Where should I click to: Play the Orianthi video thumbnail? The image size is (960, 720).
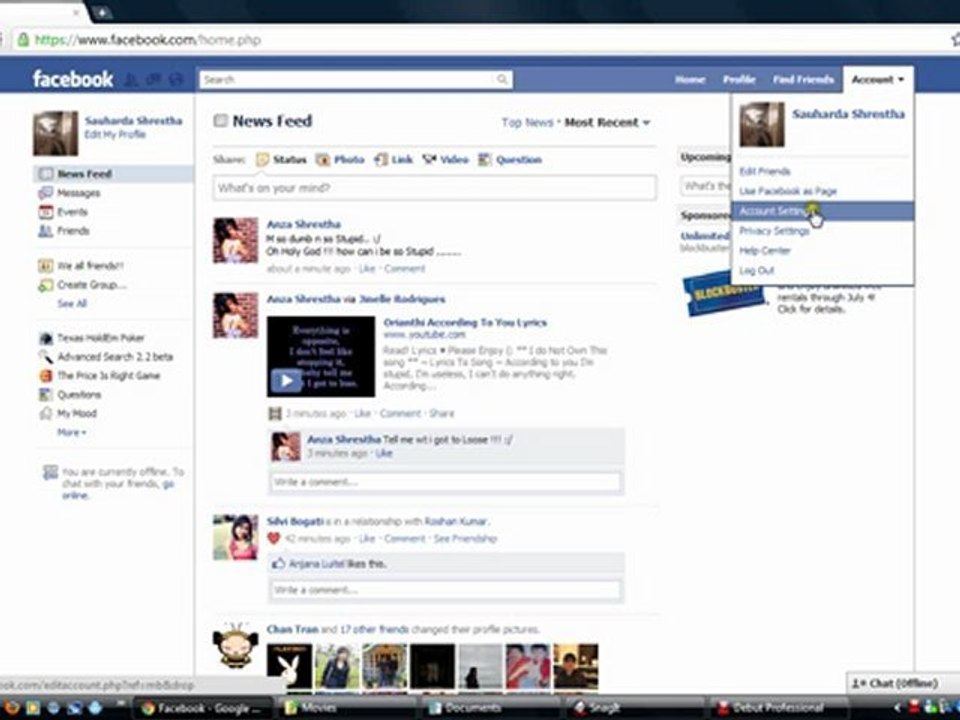click(321, 356)
